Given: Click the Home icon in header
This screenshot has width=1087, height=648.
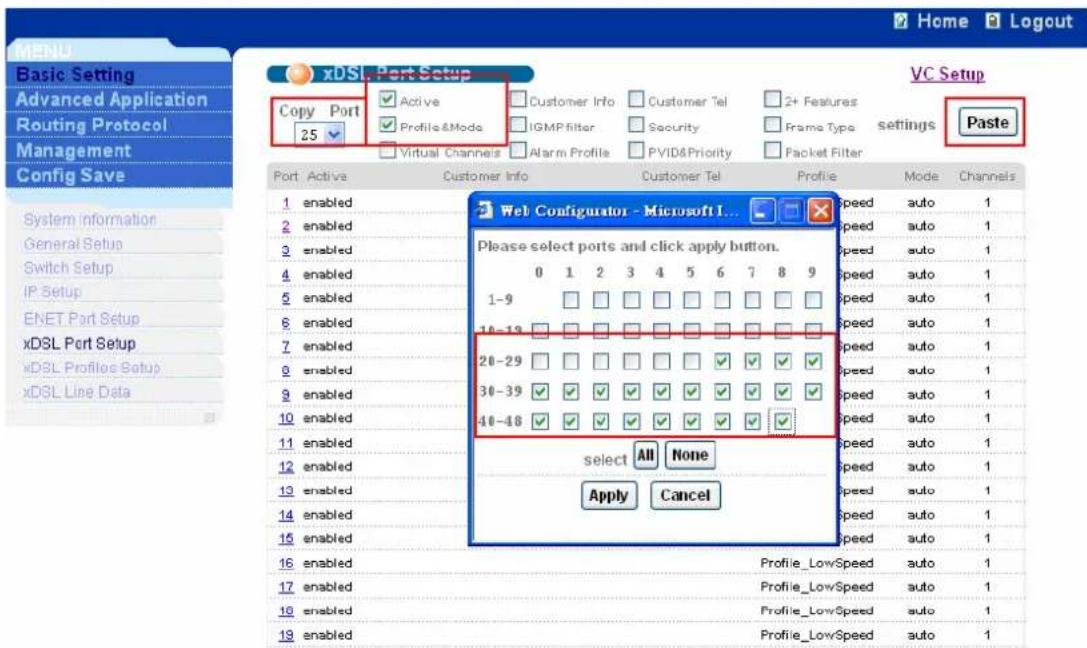Looking at the screenshot, I should coord(901,21).
